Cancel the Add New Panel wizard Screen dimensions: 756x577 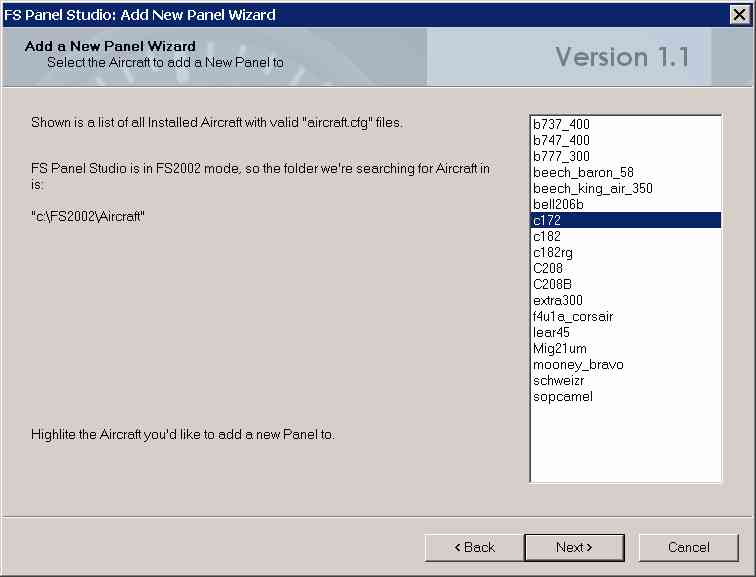coord(688,547)
